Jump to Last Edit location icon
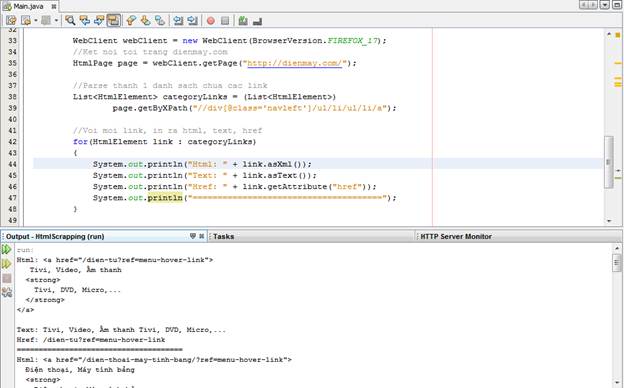Image resolution: width=624 pixels, height=388 pixels. [x=11, y=20]
